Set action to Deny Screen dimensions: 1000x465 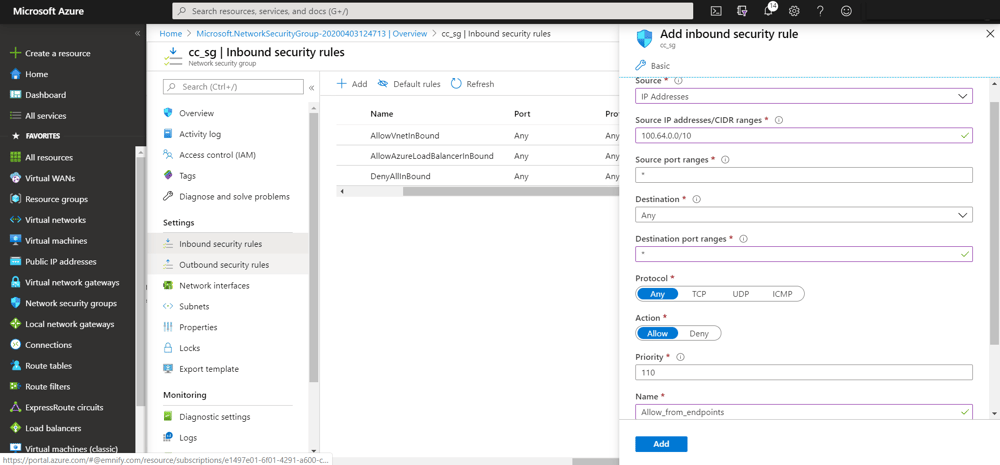tap(699, 334)
